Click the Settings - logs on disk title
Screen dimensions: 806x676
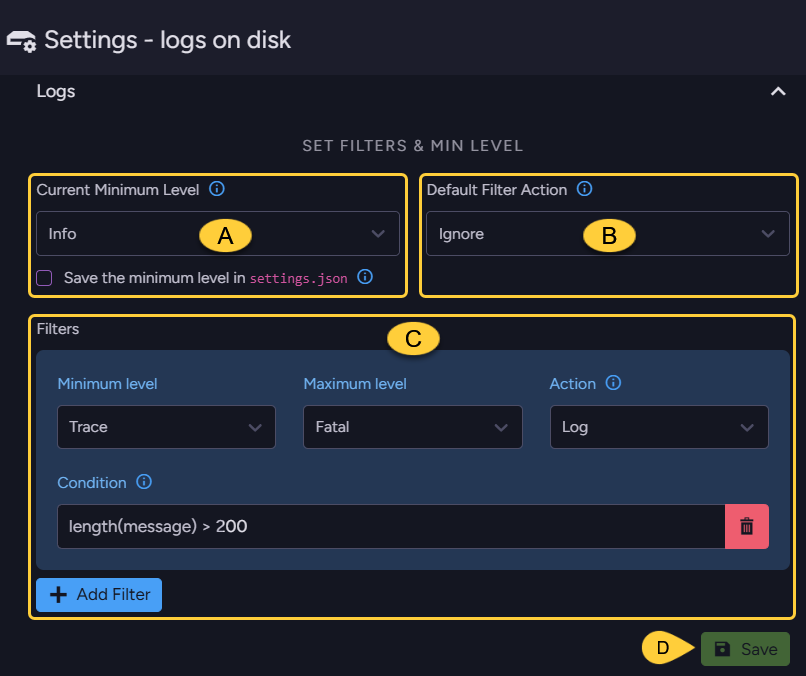pos(168,40)
